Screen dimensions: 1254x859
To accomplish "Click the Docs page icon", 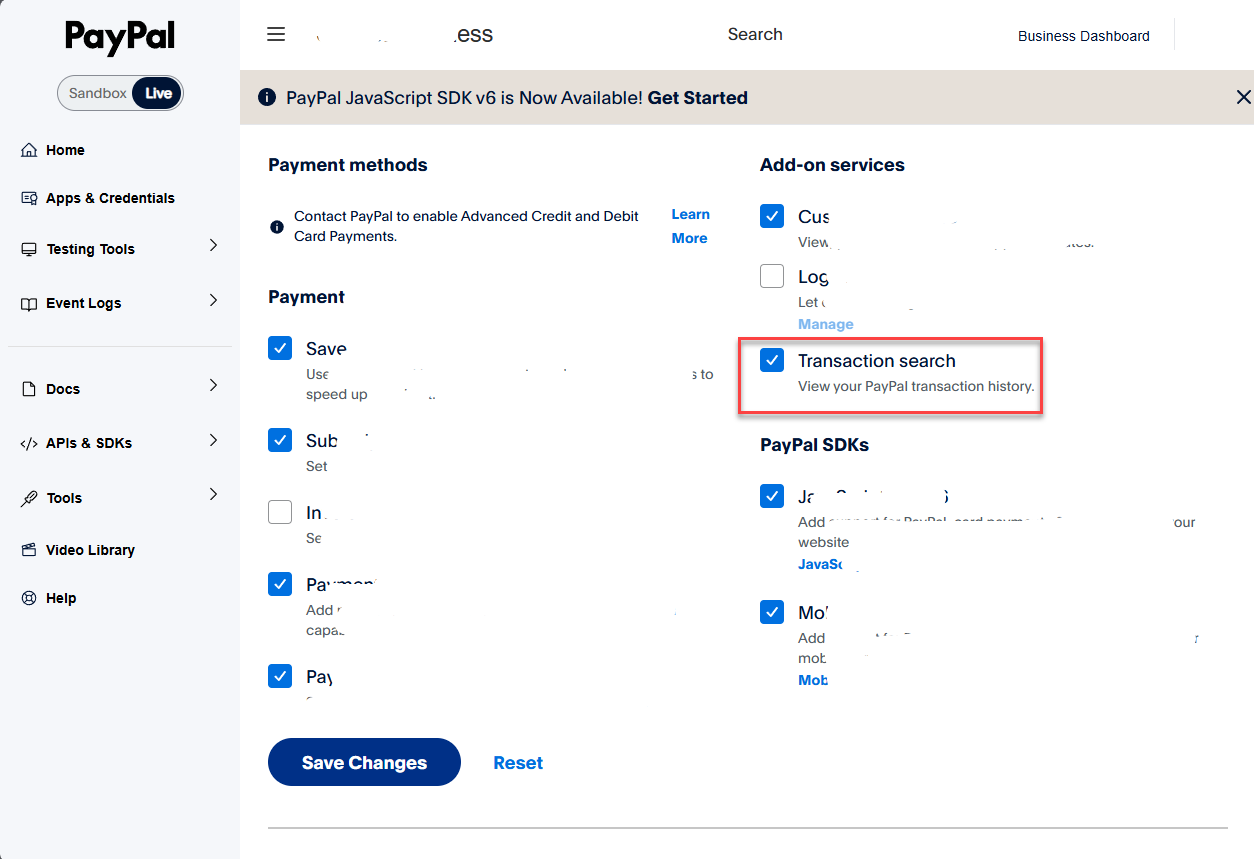I will (x=29, y=389).
